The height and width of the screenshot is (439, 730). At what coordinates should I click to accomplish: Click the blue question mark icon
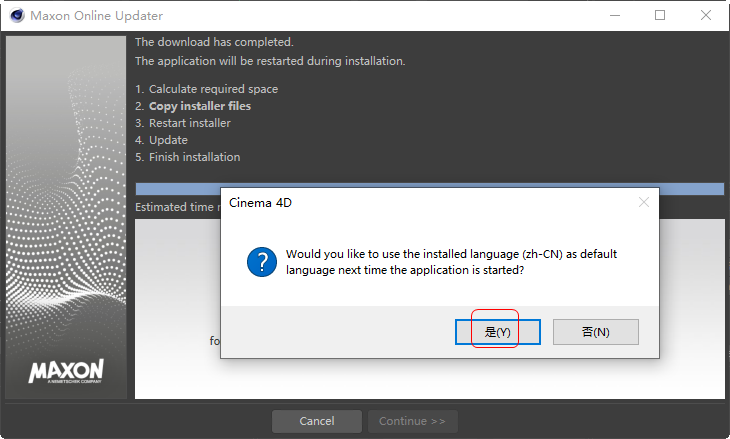261,262
